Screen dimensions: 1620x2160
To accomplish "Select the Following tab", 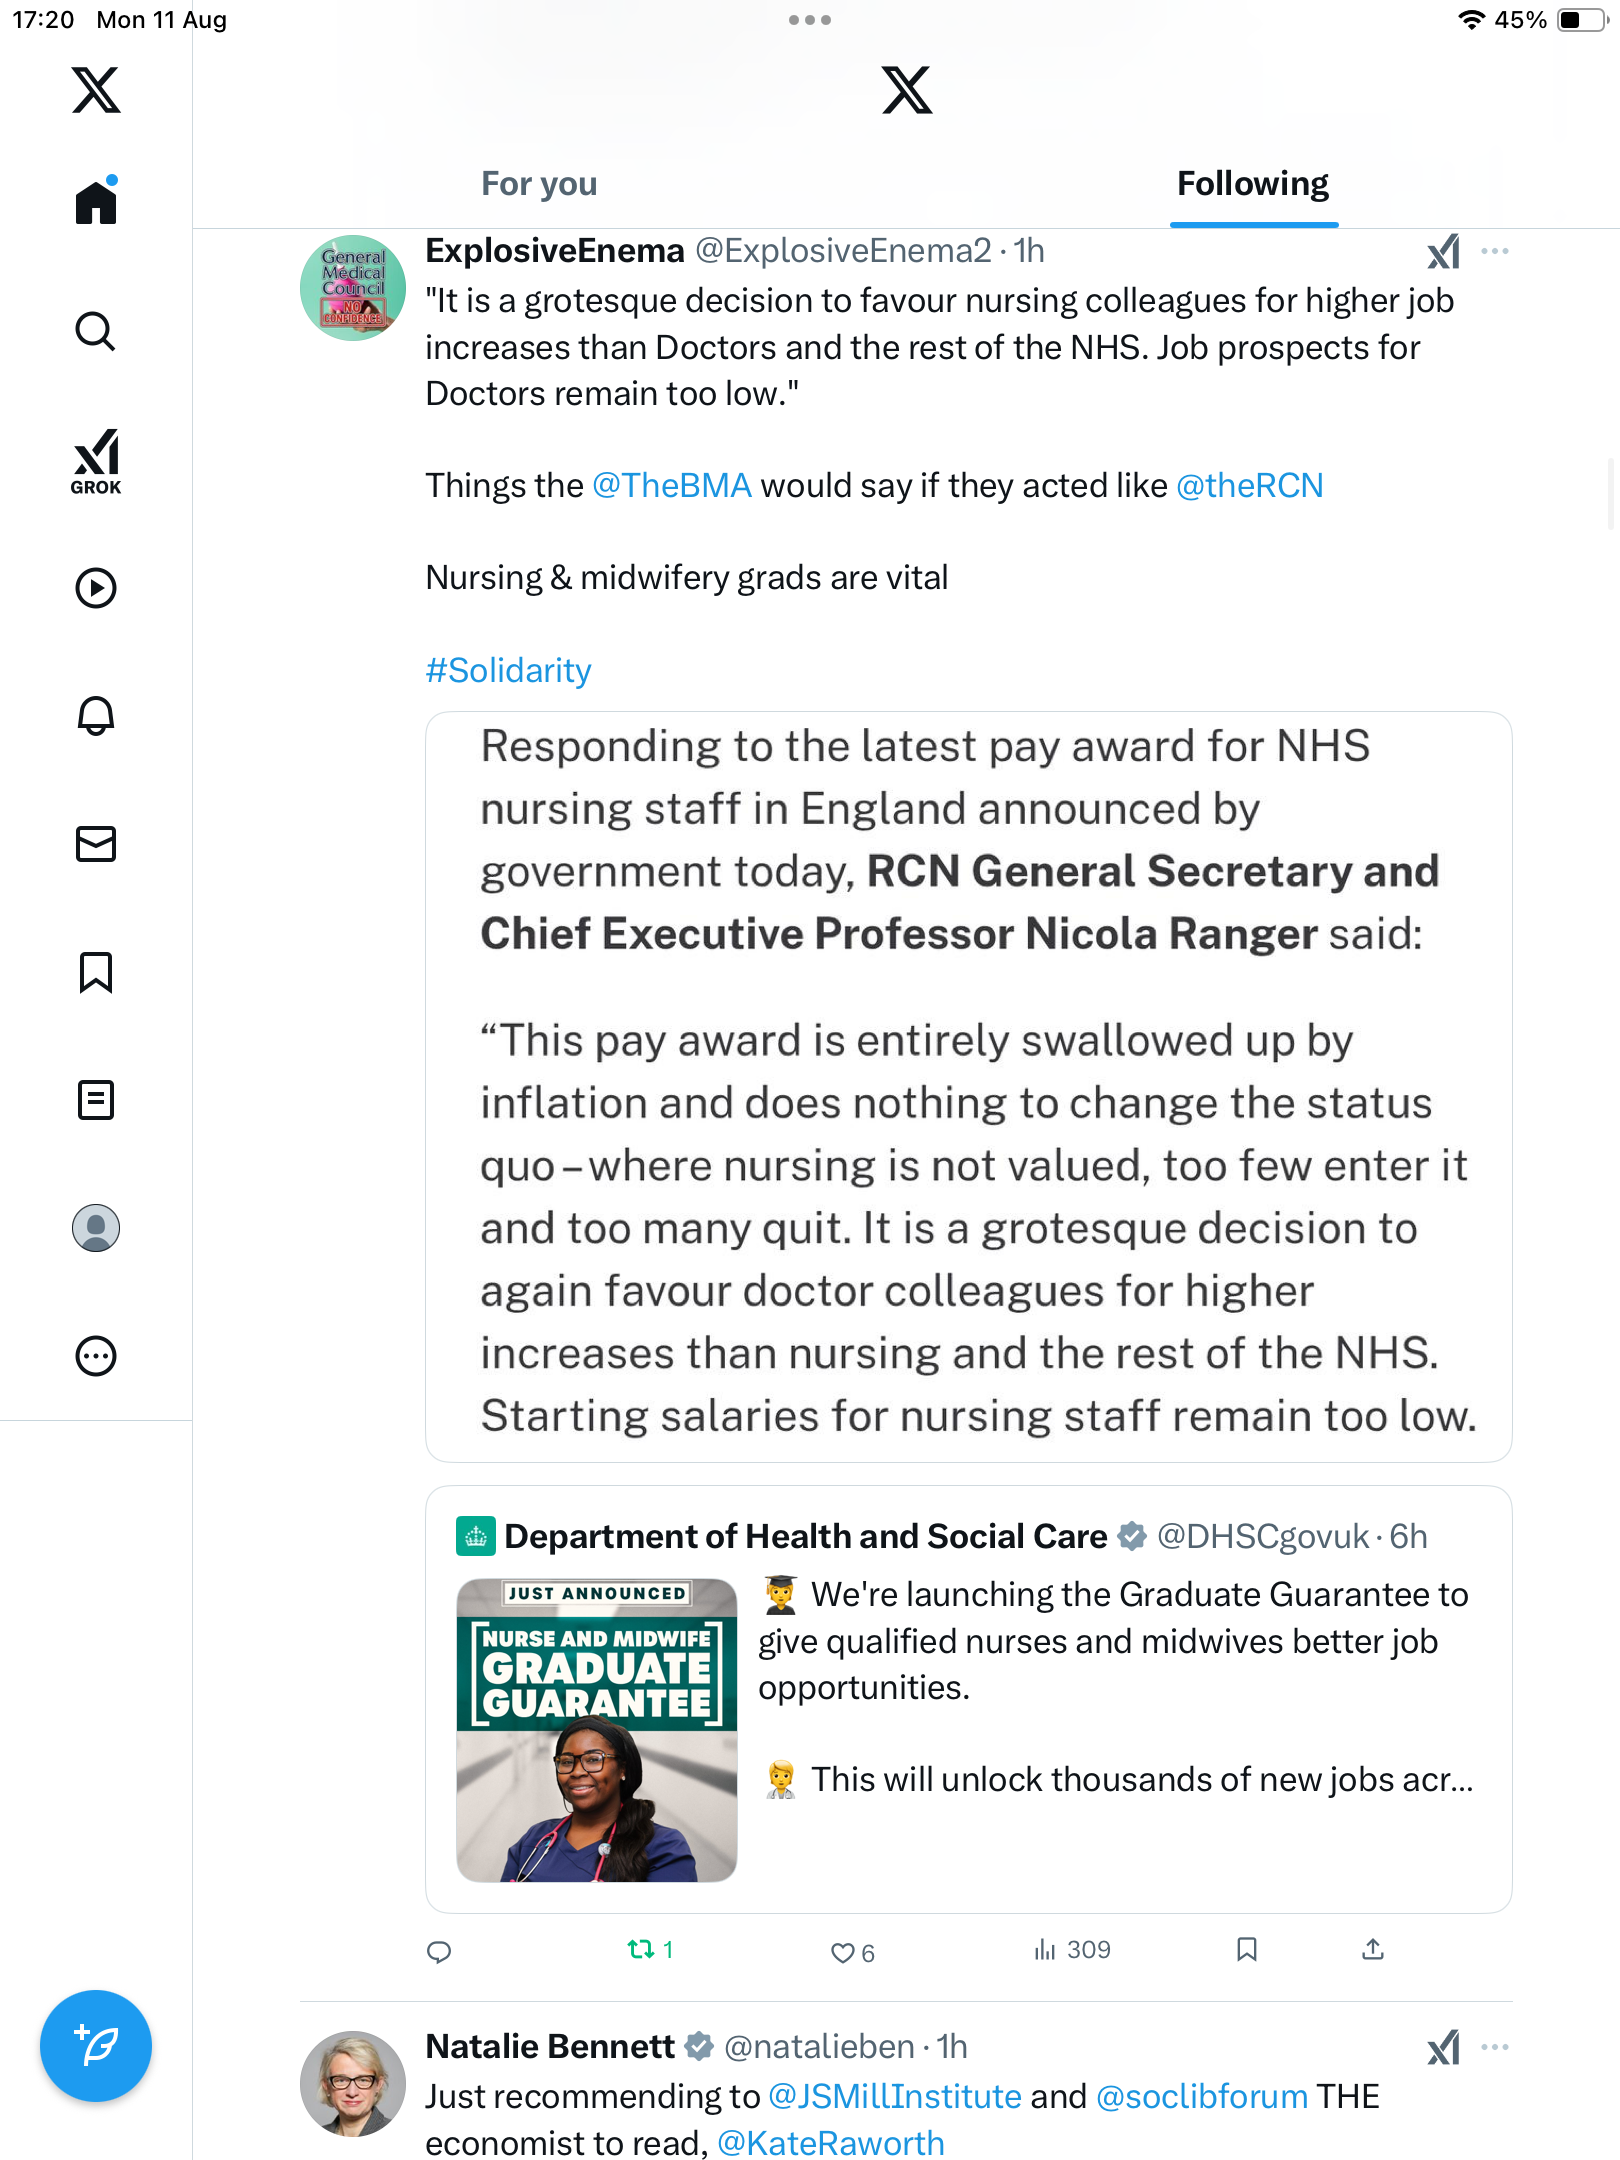I will pyautogui.click(x=1252, y=184).
